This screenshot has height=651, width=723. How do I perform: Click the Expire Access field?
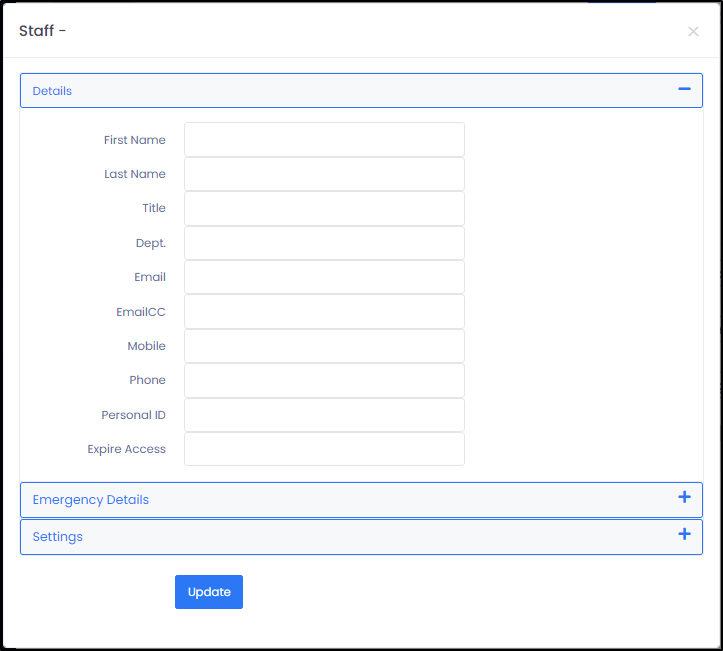click(324, 449)
